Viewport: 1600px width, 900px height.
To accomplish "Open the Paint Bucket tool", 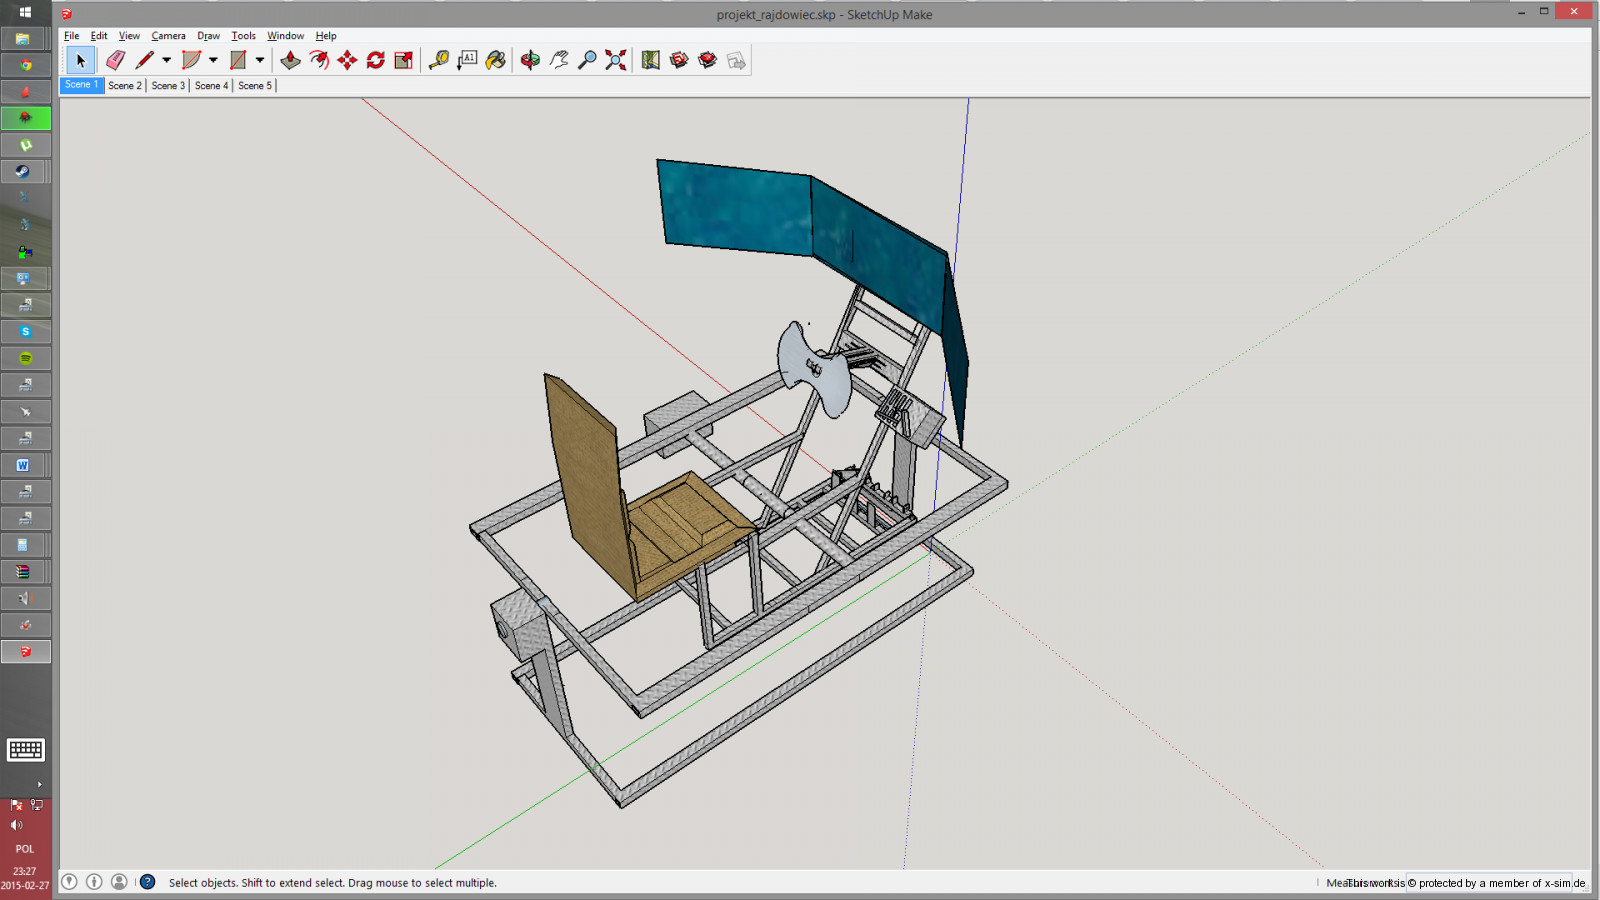I will pyautogui.click(x=495, y=61).
